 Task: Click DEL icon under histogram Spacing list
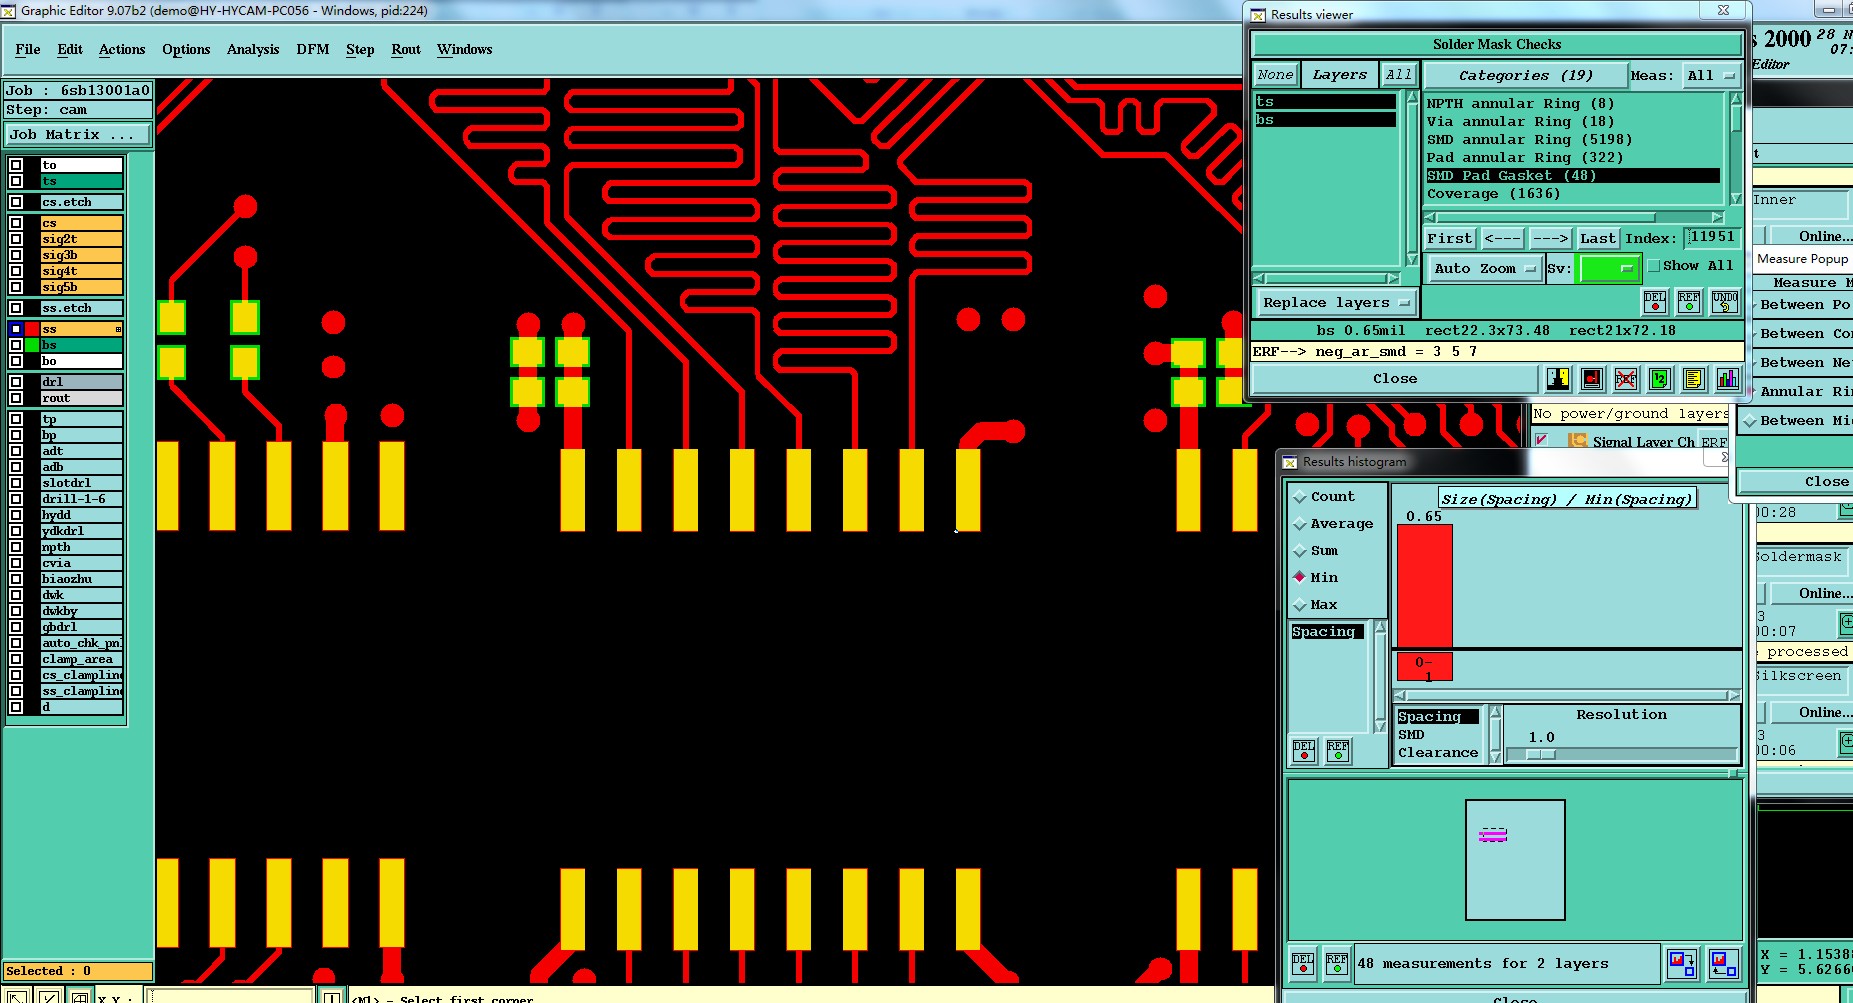(x=1304, y=751)
